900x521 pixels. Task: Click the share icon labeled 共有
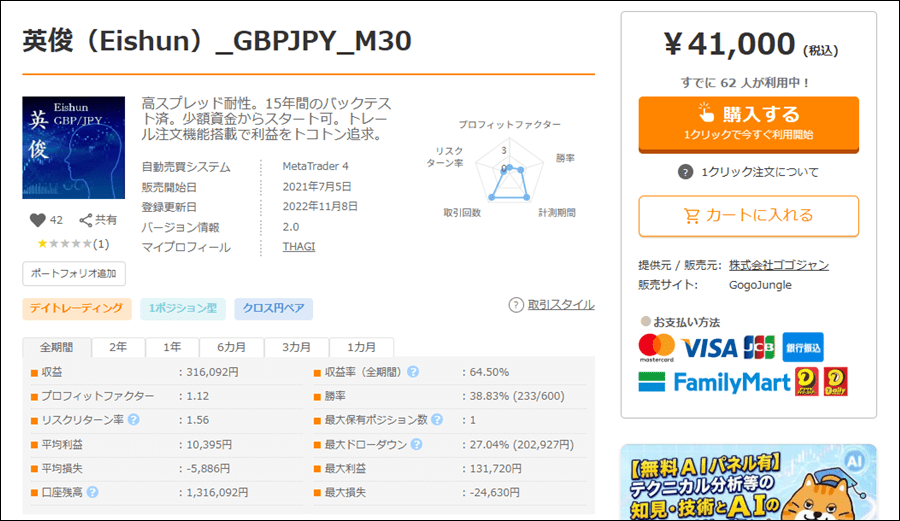[x=86, y=220]
